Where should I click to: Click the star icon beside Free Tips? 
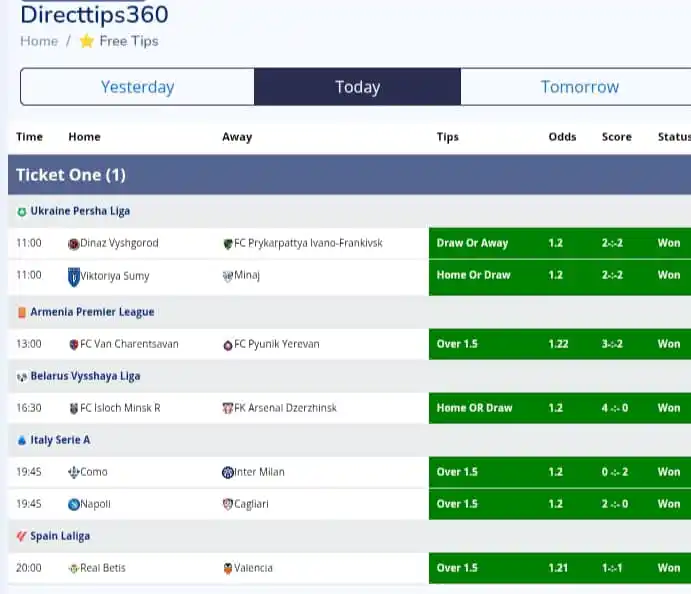coord(87,41)
